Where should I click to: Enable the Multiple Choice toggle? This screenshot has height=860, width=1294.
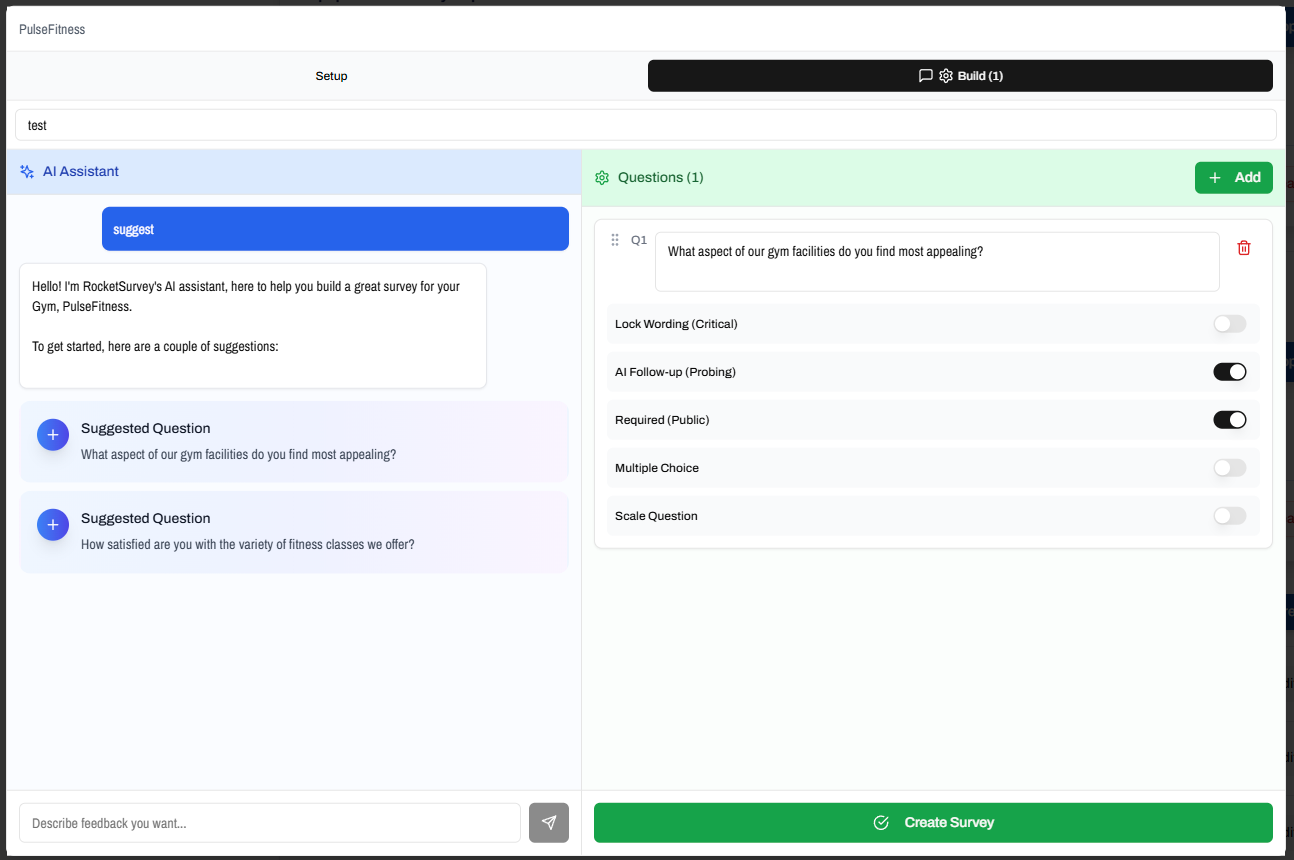(x=1229, y=467)
